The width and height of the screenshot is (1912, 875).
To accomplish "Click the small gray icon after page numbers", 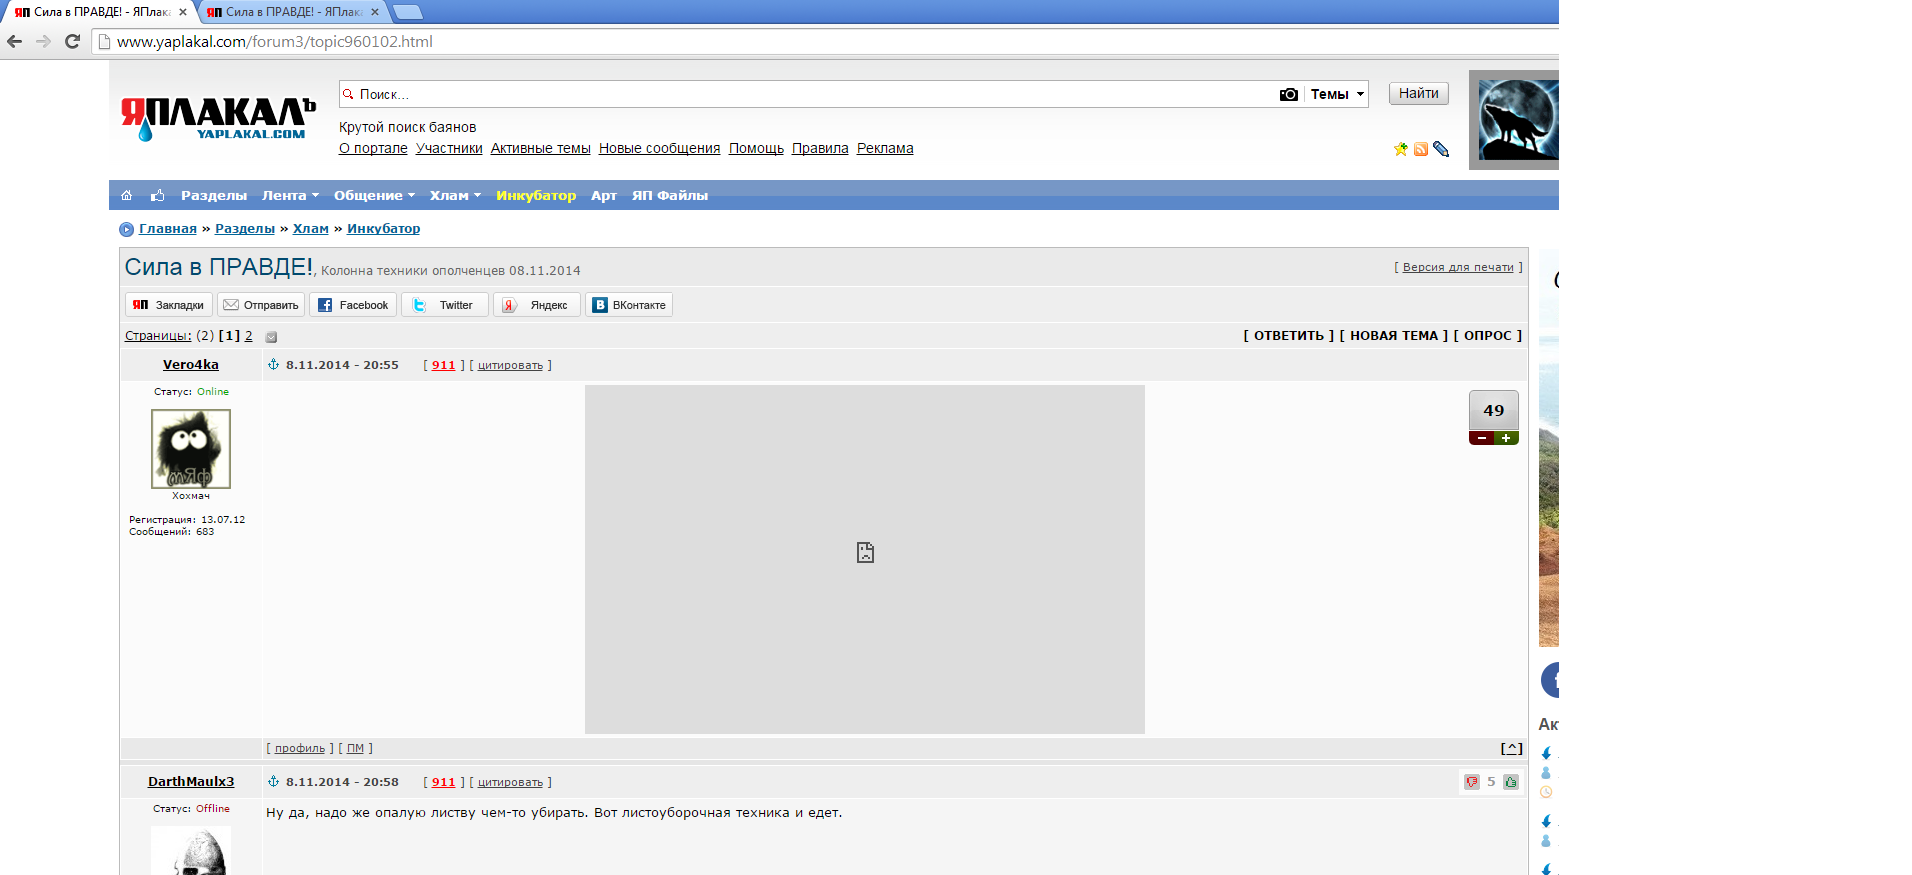I will pos(271,337).
